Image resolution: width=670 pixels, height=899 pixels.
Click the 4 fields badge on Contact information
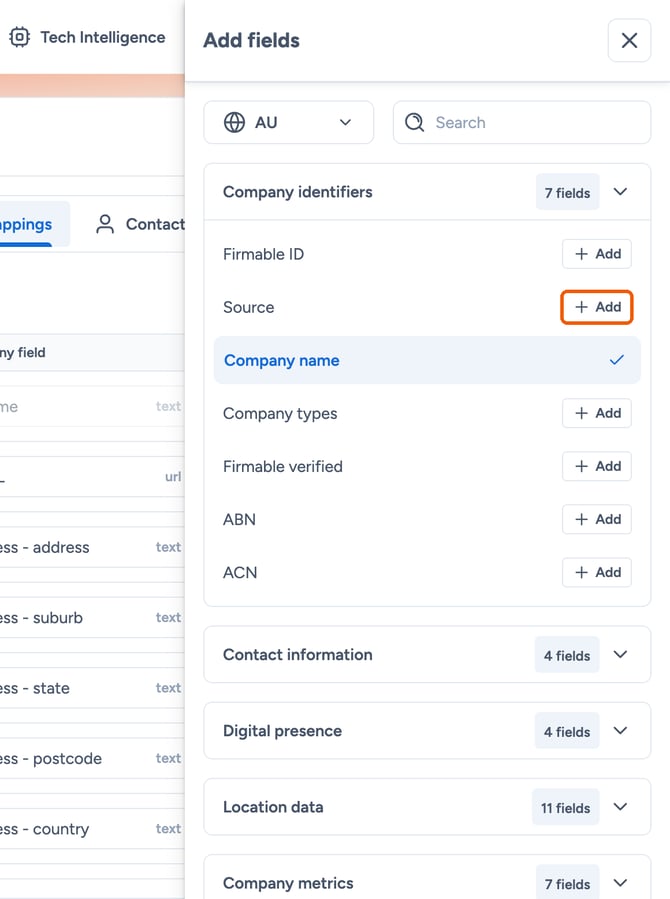(x=567, y=655)
